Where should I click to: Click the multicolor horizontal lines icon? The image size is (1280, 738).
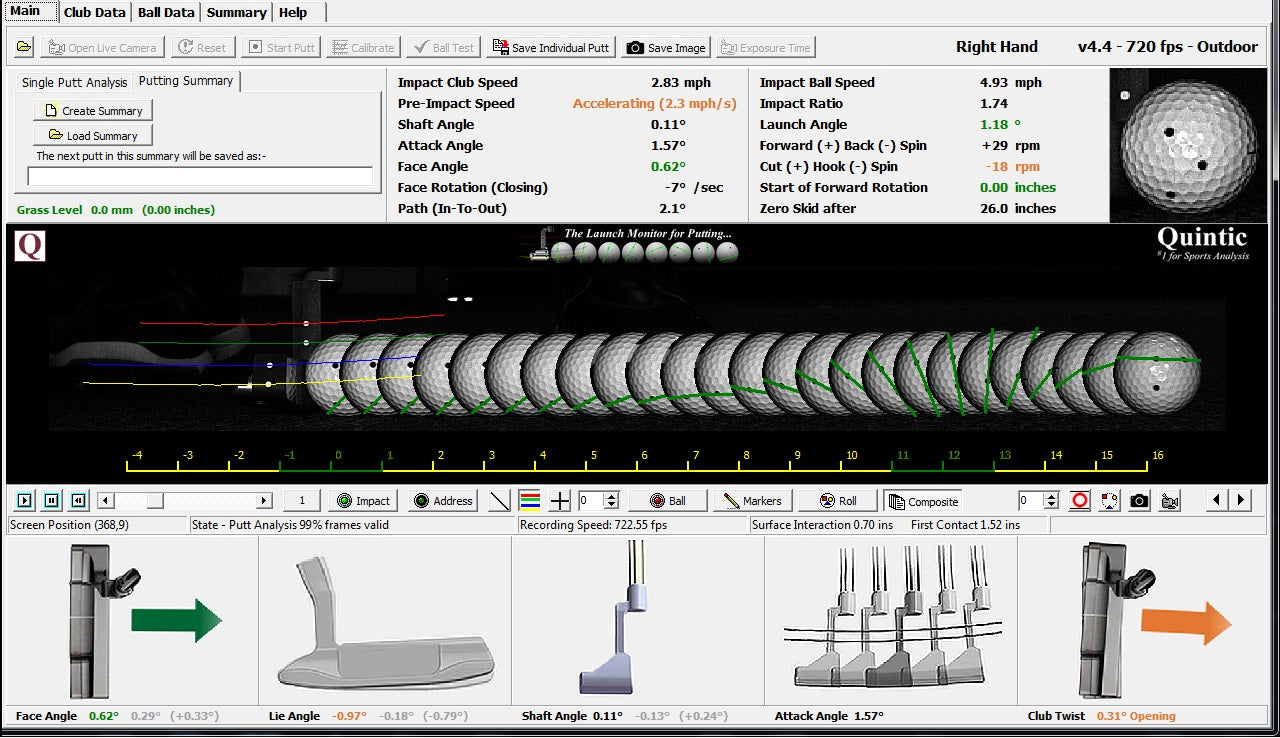pyautogui.click(x=531, y=501)
